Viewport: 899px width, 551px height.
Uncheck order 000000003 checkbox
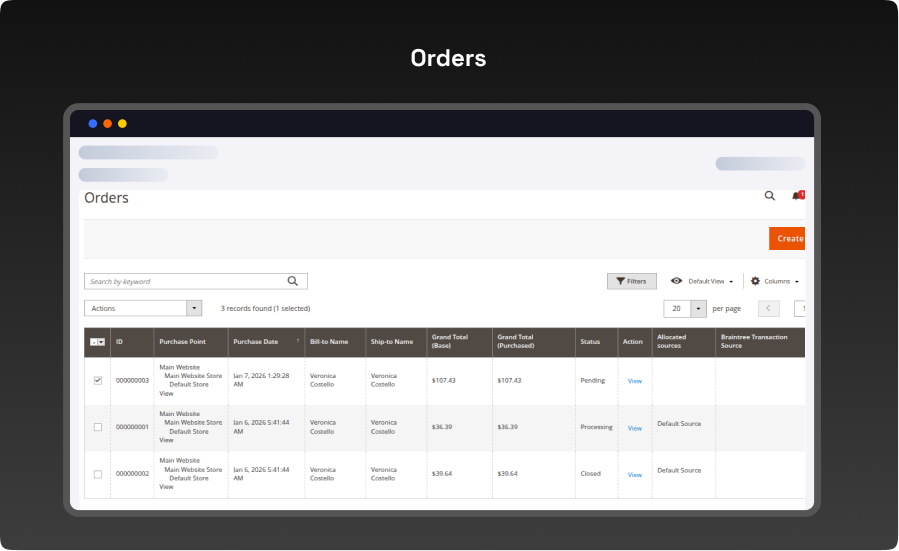pos(97,381)
